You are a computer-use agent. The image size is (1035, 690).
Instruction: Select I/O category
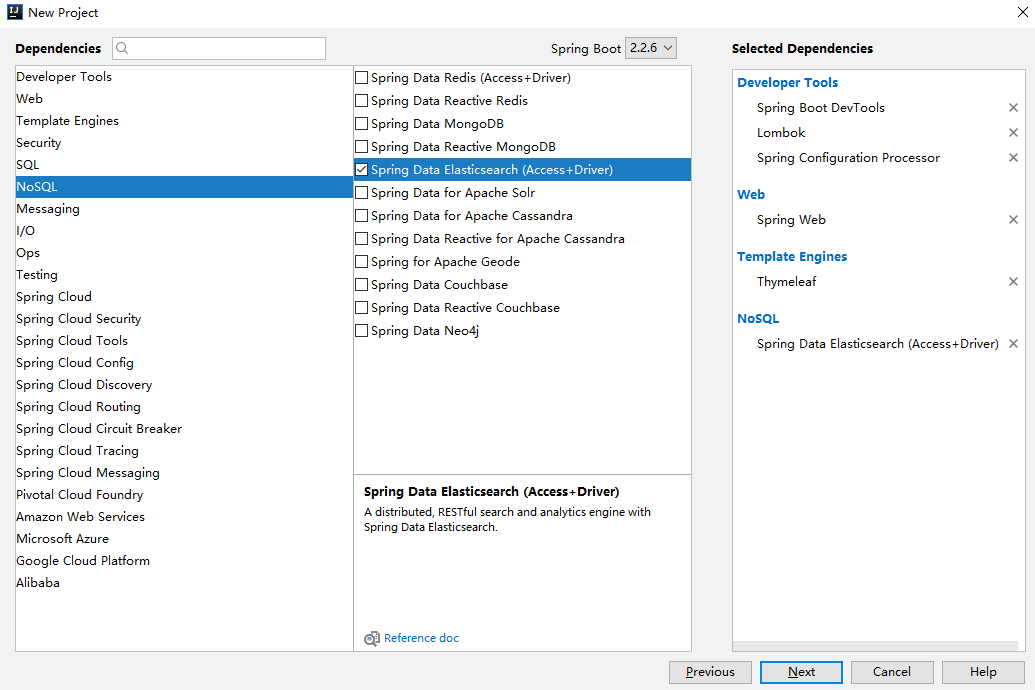pos(184,231)
